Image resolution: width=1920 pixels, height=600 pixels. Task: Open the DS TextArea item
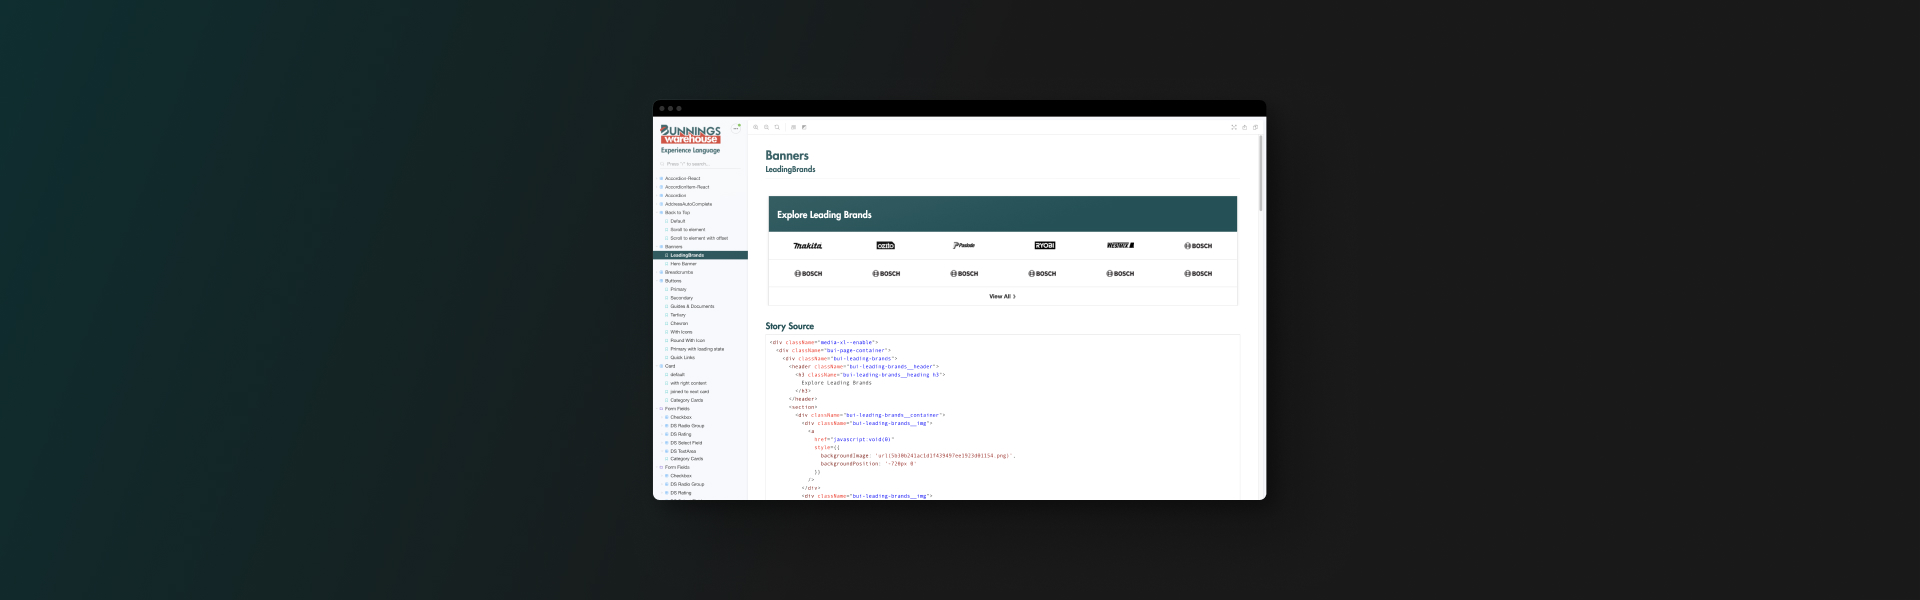(683, 451)
